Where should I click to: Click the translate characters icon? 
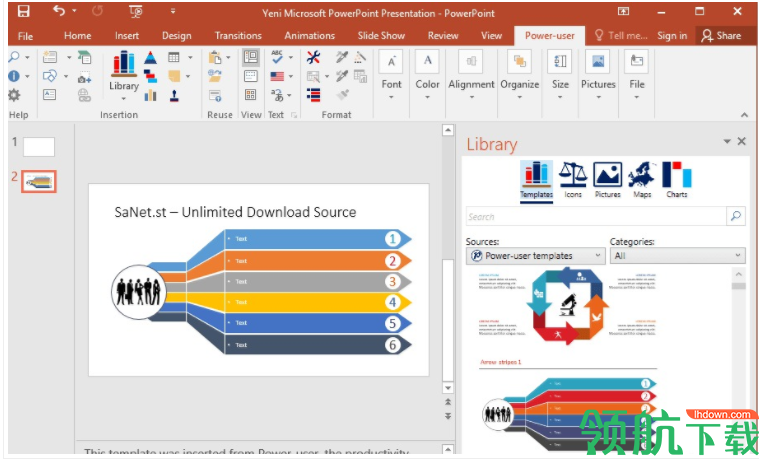277,95
